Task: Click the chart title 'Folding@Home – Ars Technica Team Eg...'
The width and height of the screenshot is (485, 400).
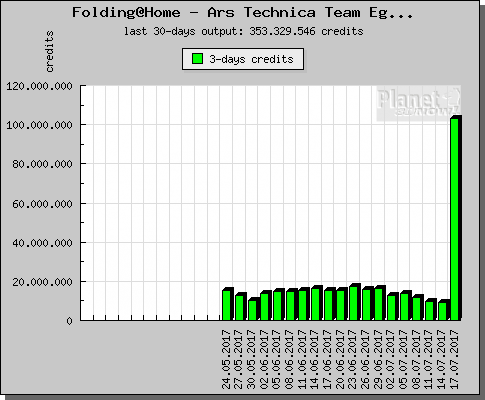Action: click(x=243, y=13)
